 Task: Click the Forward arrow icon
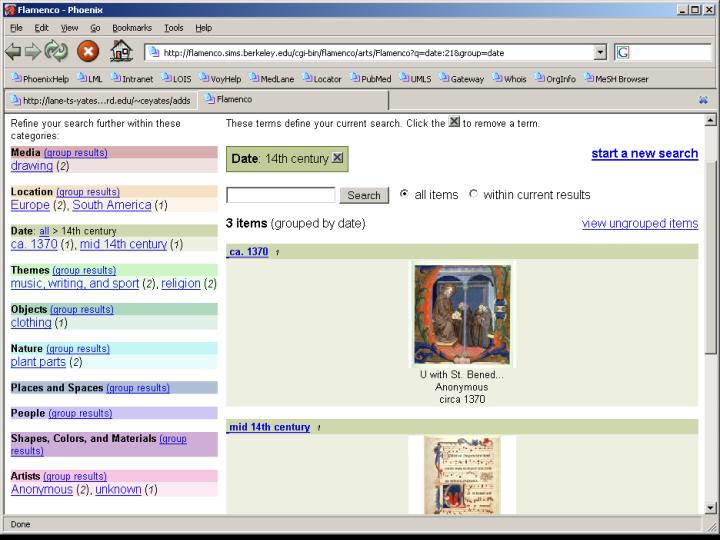[x=34, y=52]
